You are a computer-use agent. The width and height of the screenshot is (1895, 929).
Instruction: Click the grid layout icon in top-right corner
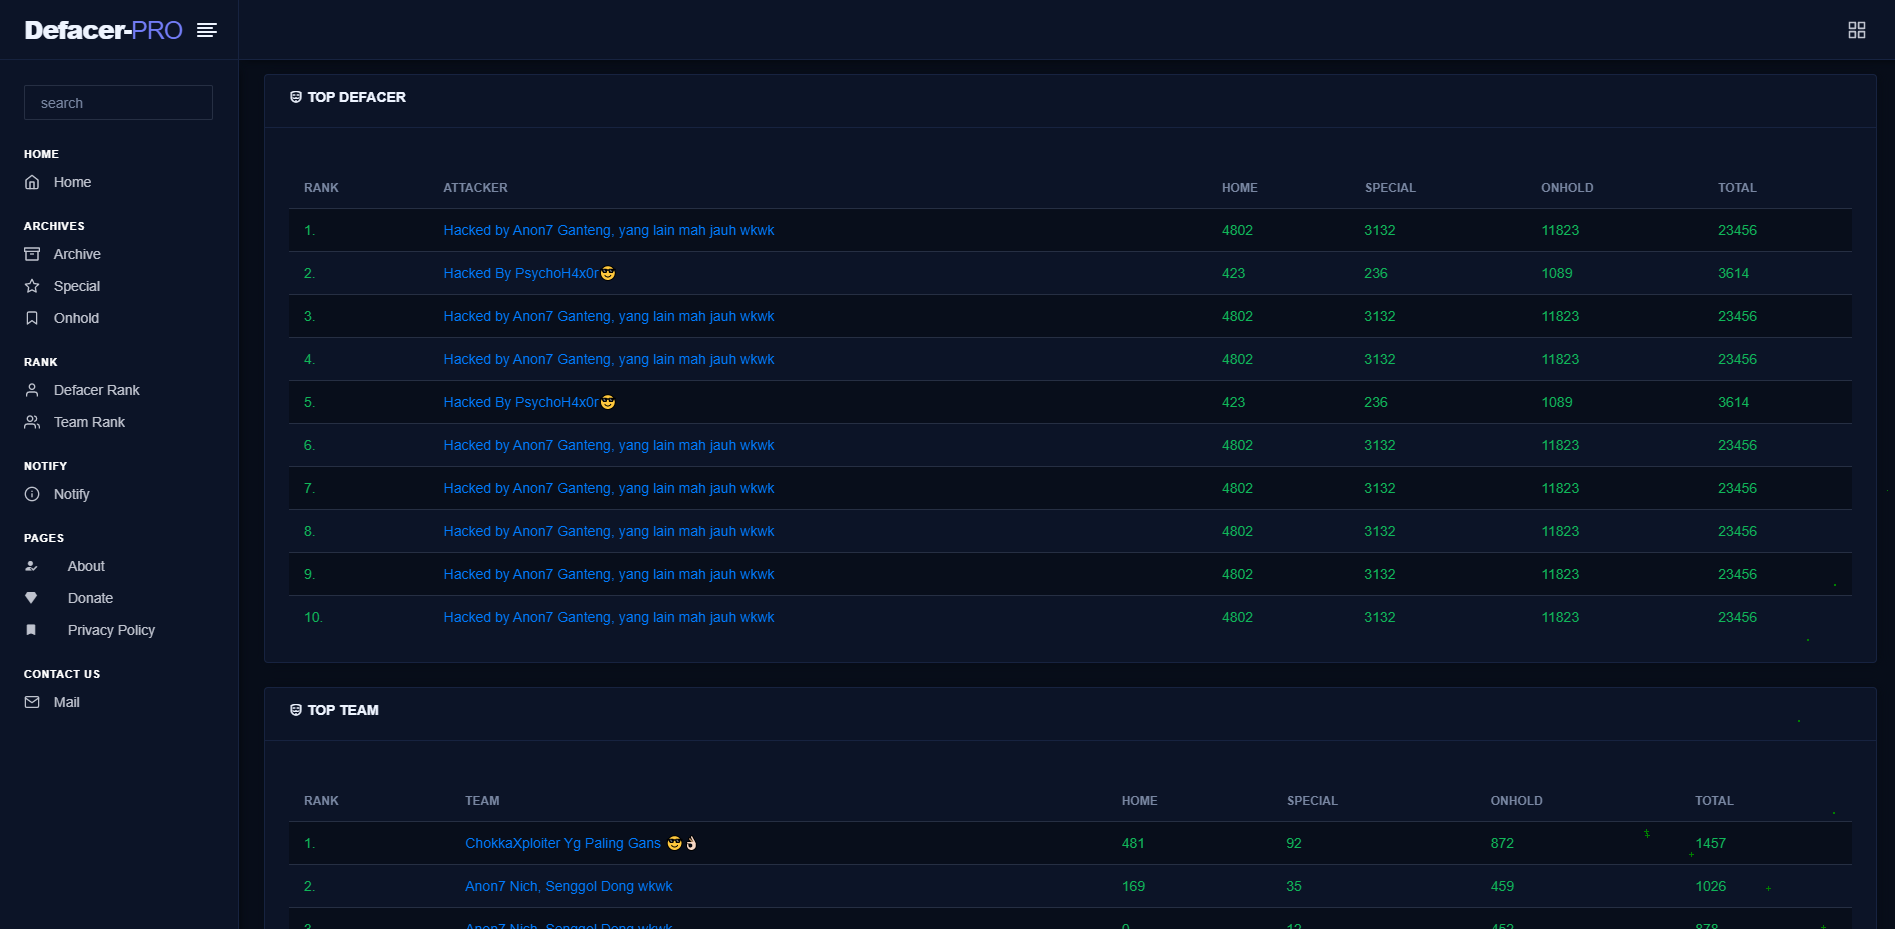(x=1857, y=30)
